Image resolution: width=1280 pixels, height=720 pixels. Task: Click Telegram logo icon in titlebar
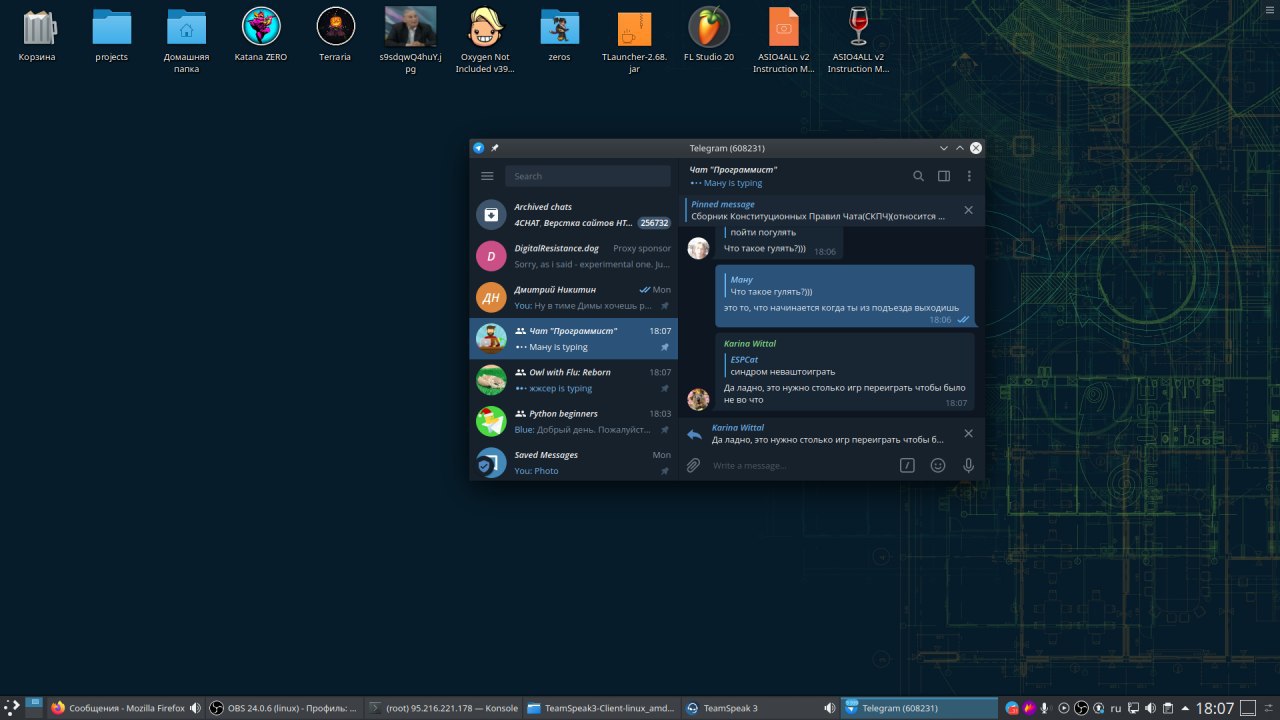478,148
